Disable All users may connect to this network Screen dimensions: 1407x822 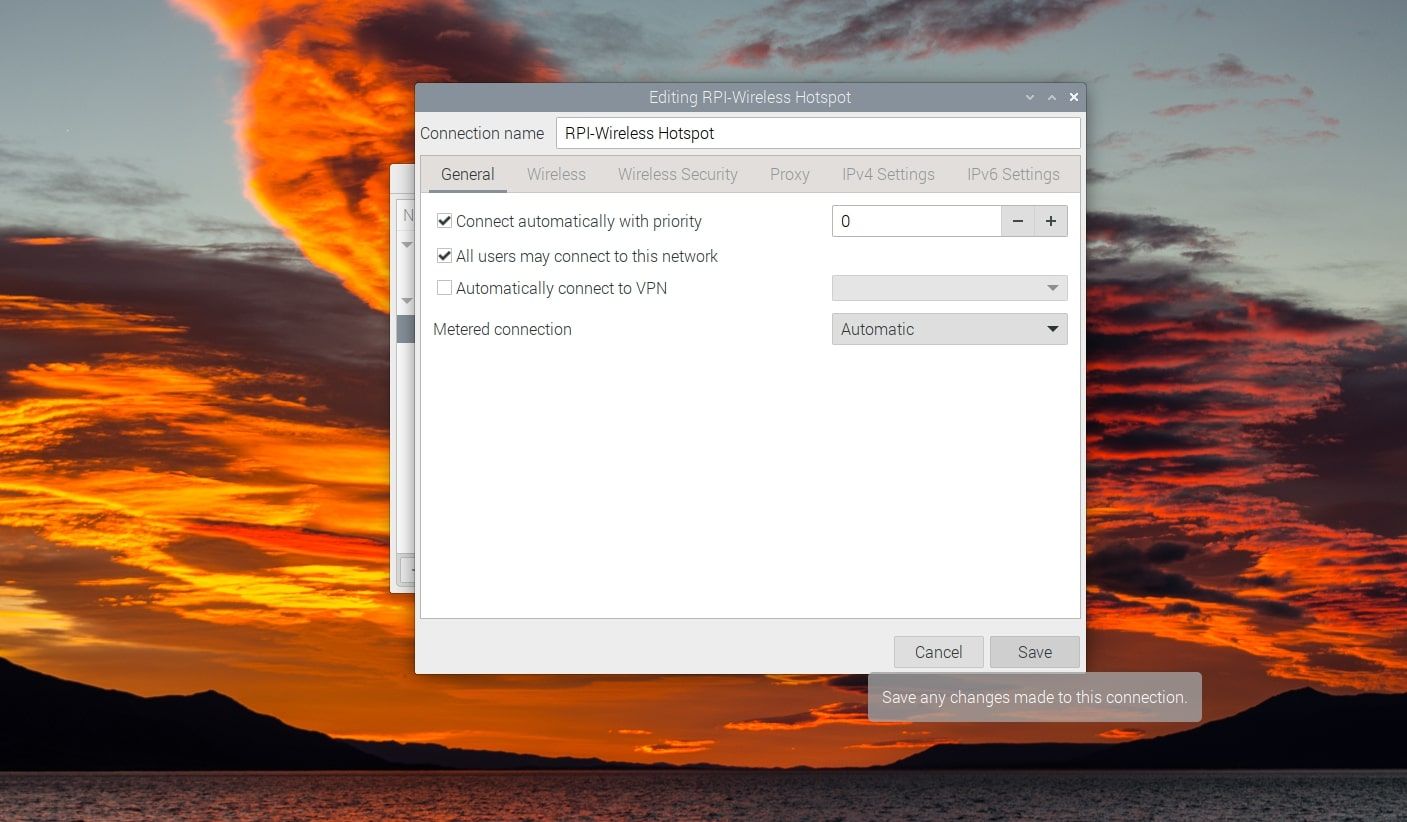(x=444, y=256)
